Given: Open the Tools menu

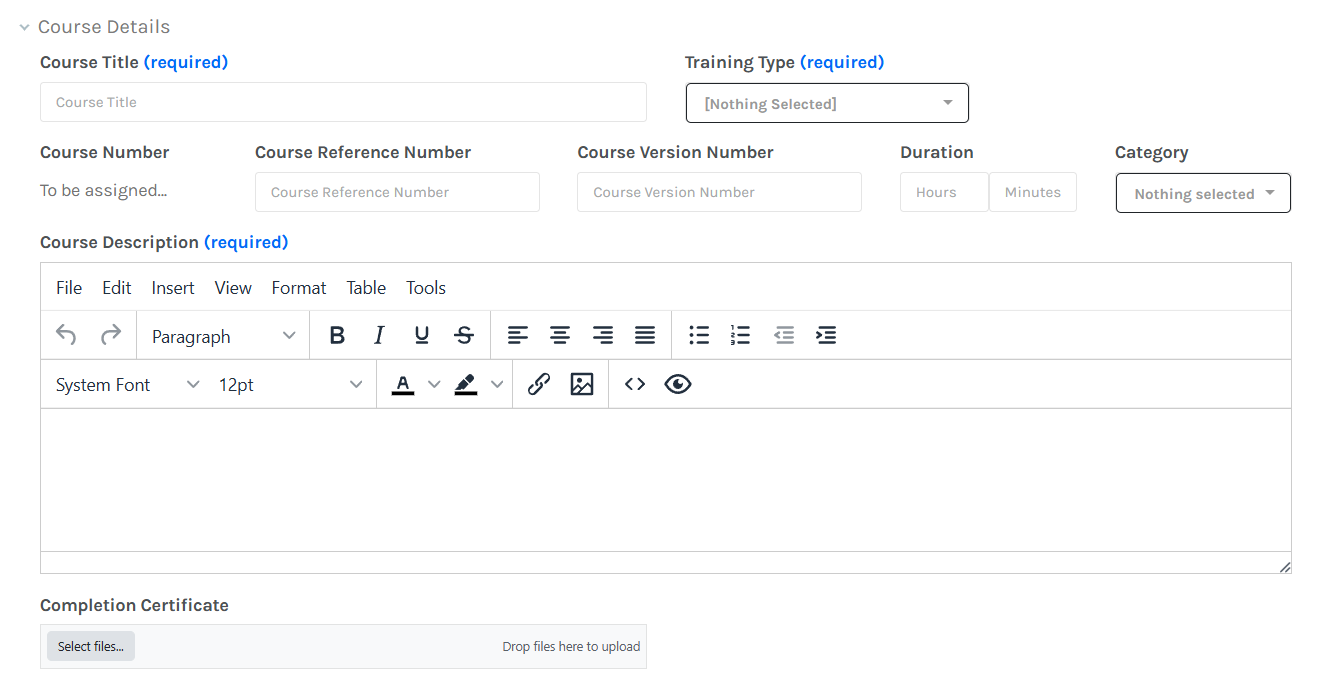Looking at the screenshot, I should pyautogui.click(x=426, y=288).
